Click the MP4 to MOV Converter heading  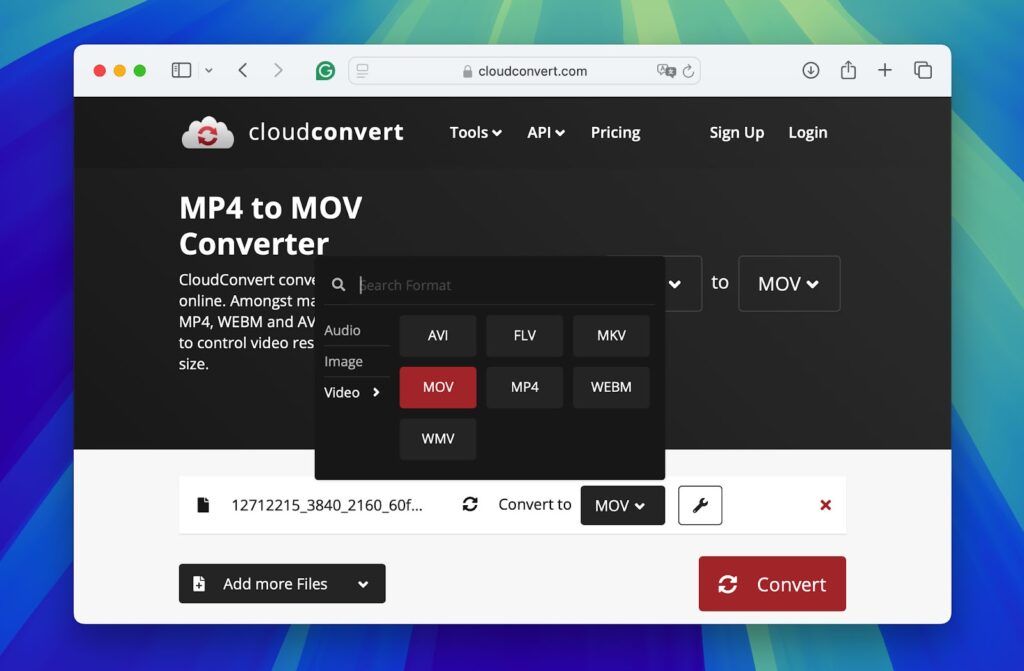270,226
